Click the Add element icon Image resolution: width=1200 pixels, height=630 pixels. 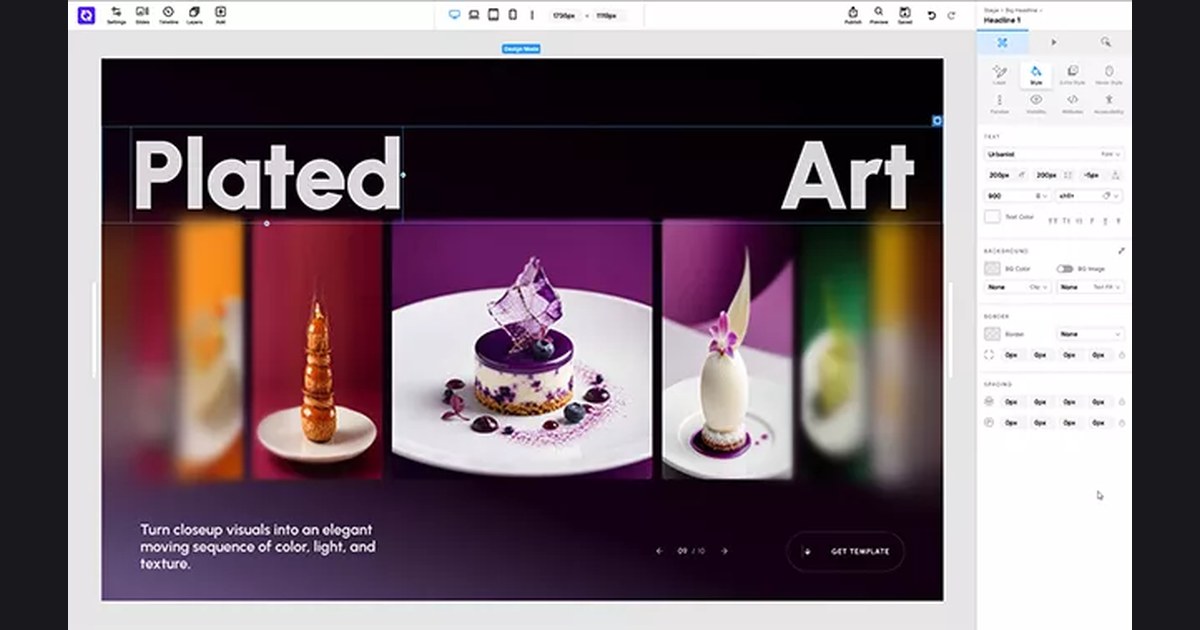click(x=220, y=15)
